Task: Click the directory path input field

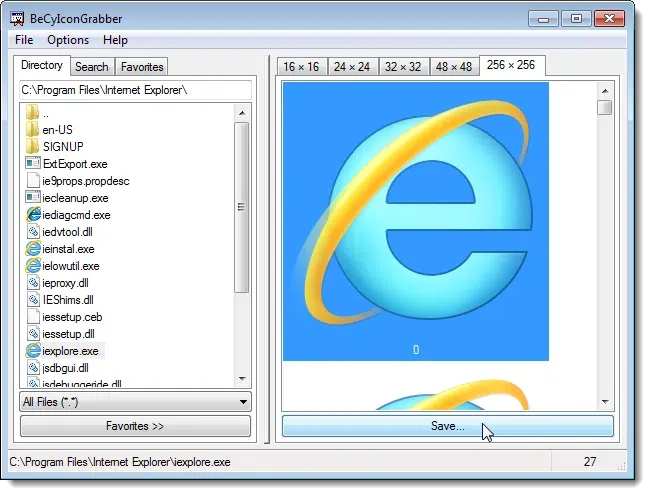Action: [x=135, y=90]
